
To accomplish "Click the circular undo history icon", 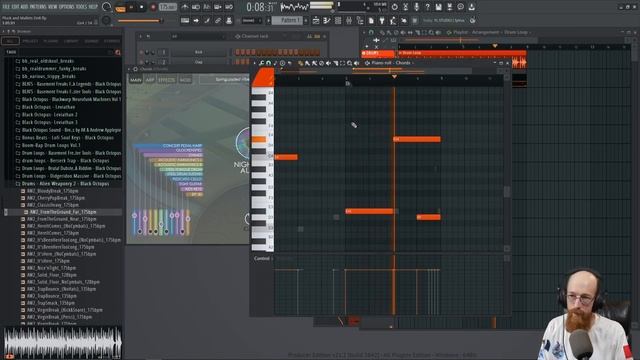I will pos(395,7).
